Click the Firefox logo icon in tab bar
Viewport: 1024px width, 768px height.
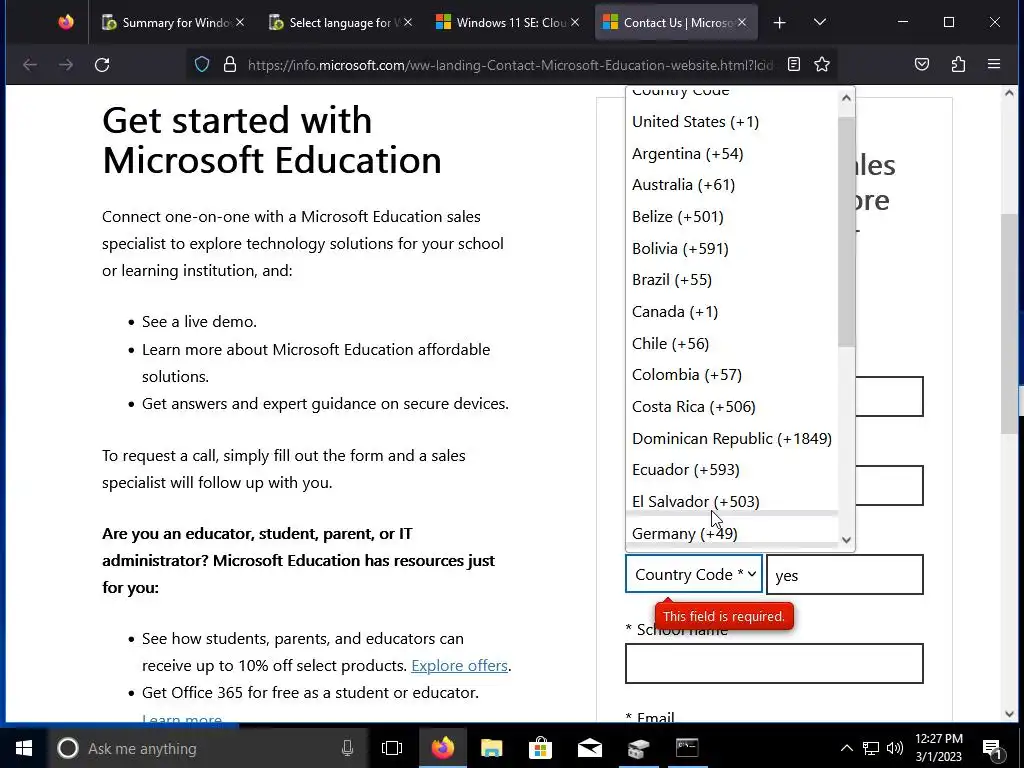pos(66,22)
